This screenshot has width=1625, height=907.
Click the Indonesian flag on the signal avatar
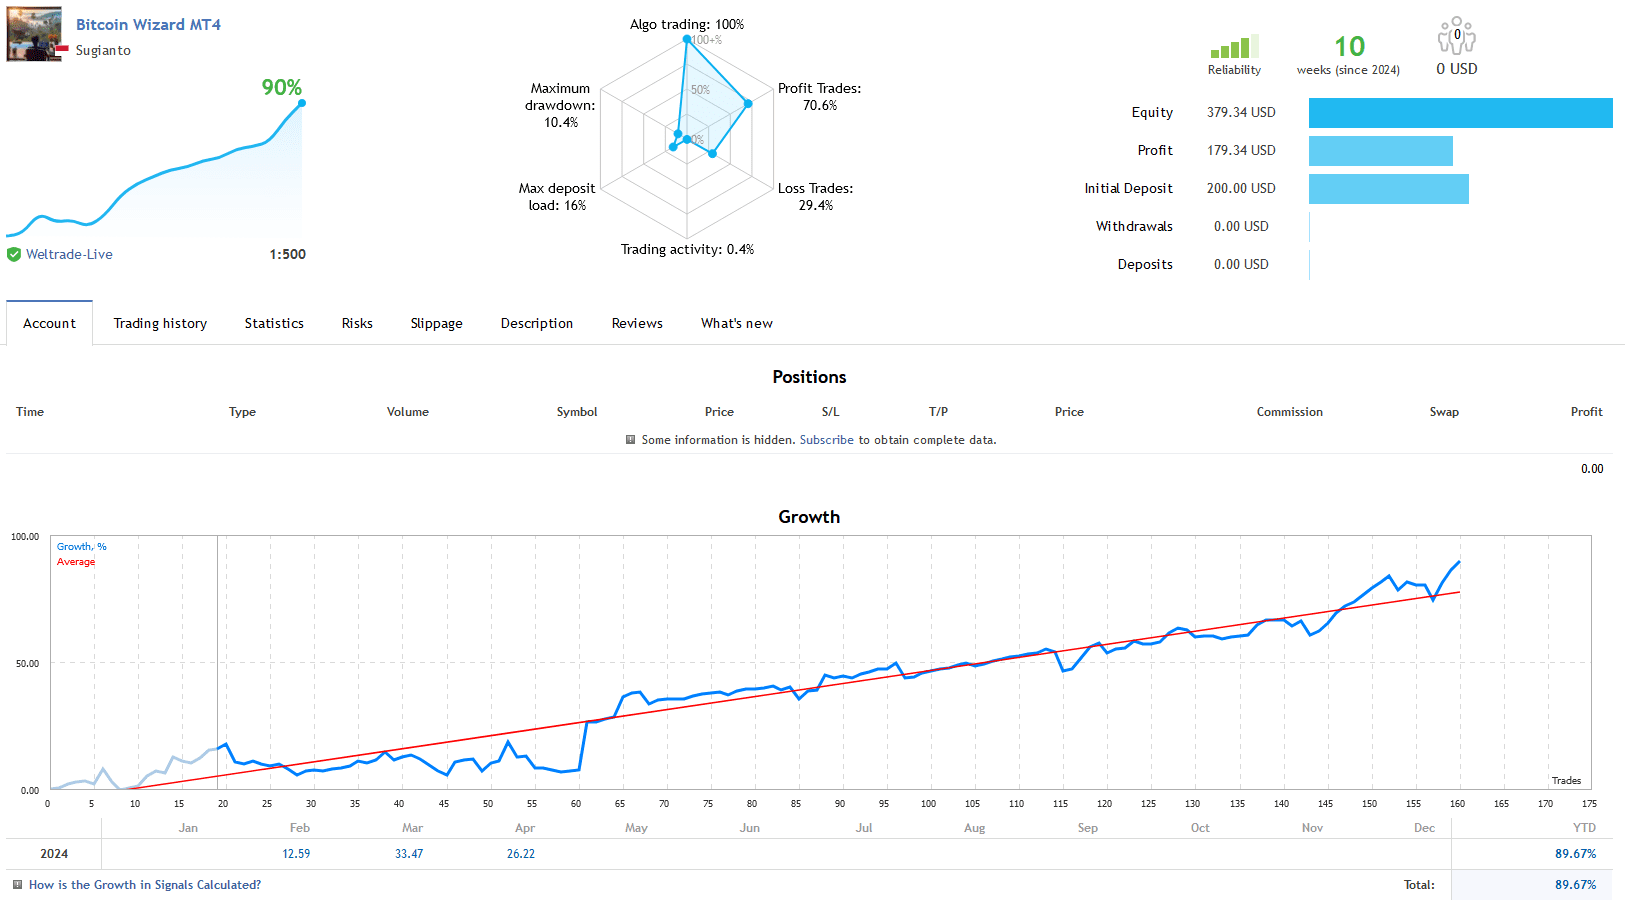[x=60, y=46]
